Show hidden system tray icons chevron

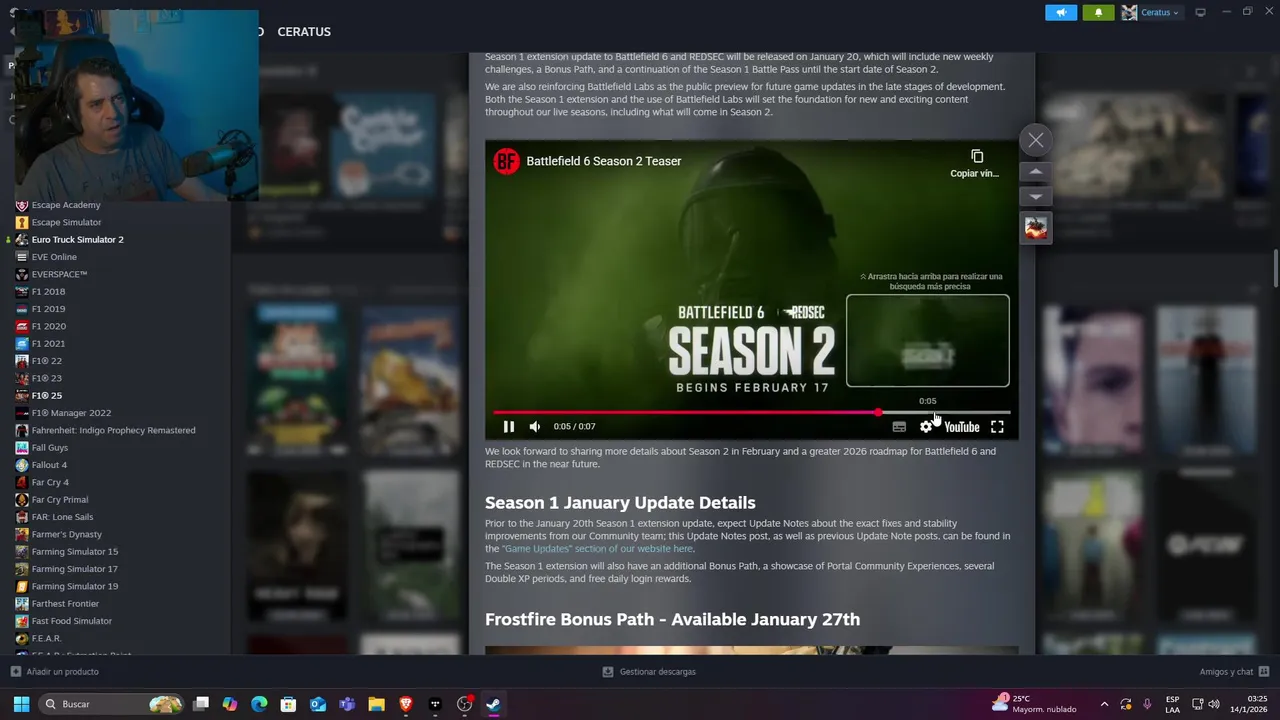coord(1104,704)
